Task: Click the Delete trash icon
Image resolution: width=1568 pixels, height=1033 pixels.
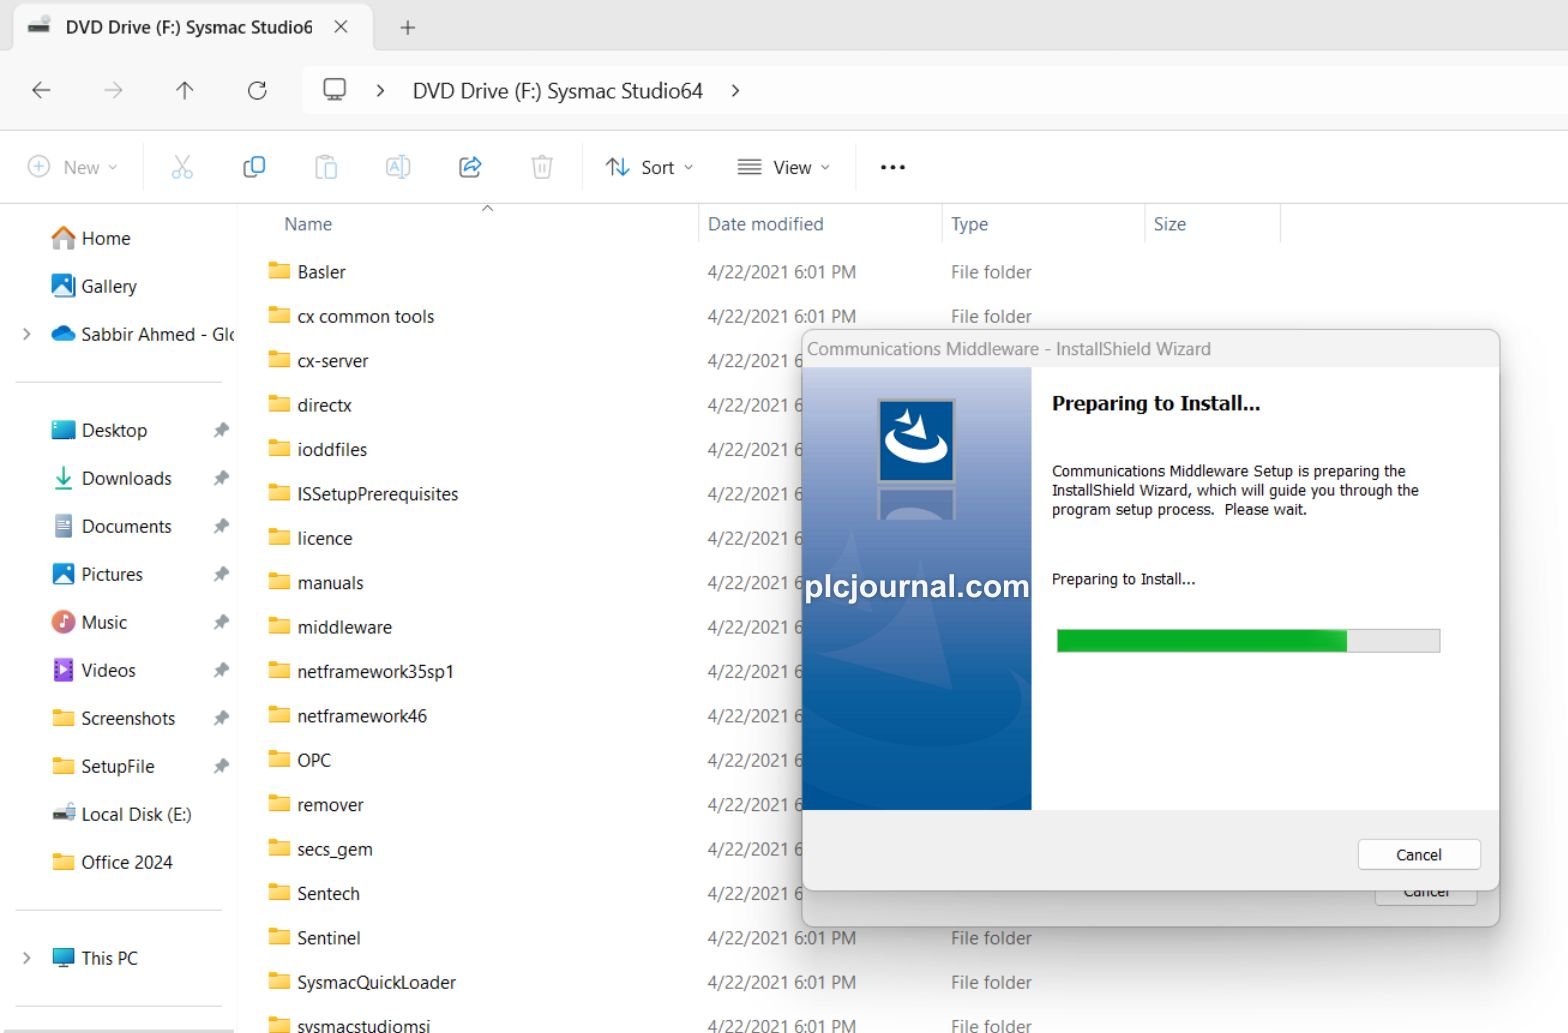Action: pyautogui.click(x=542, y=167)
